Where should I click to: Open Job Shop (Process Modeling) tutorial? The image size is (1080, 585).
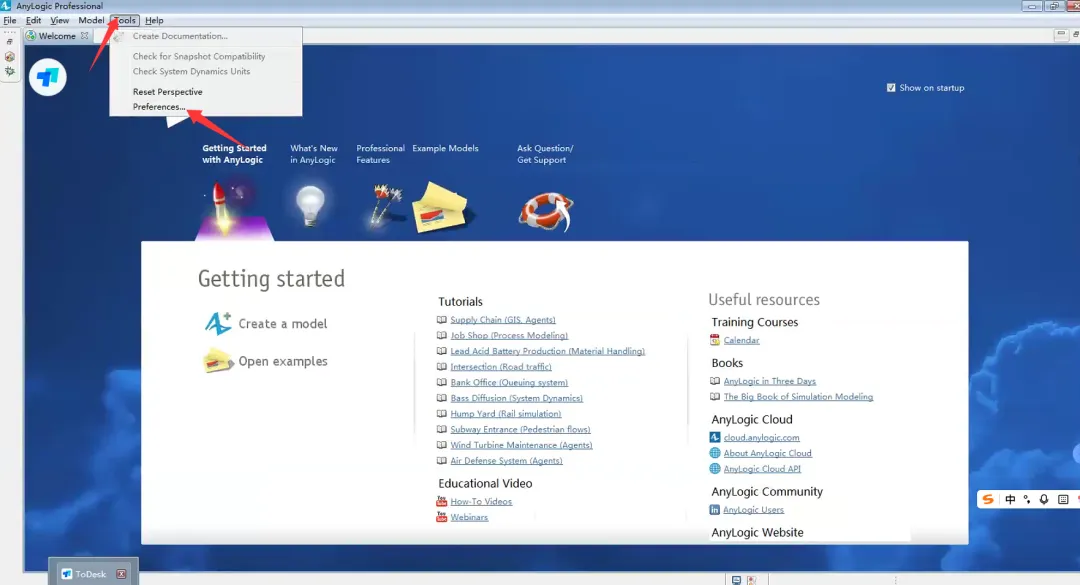point(509,336)
